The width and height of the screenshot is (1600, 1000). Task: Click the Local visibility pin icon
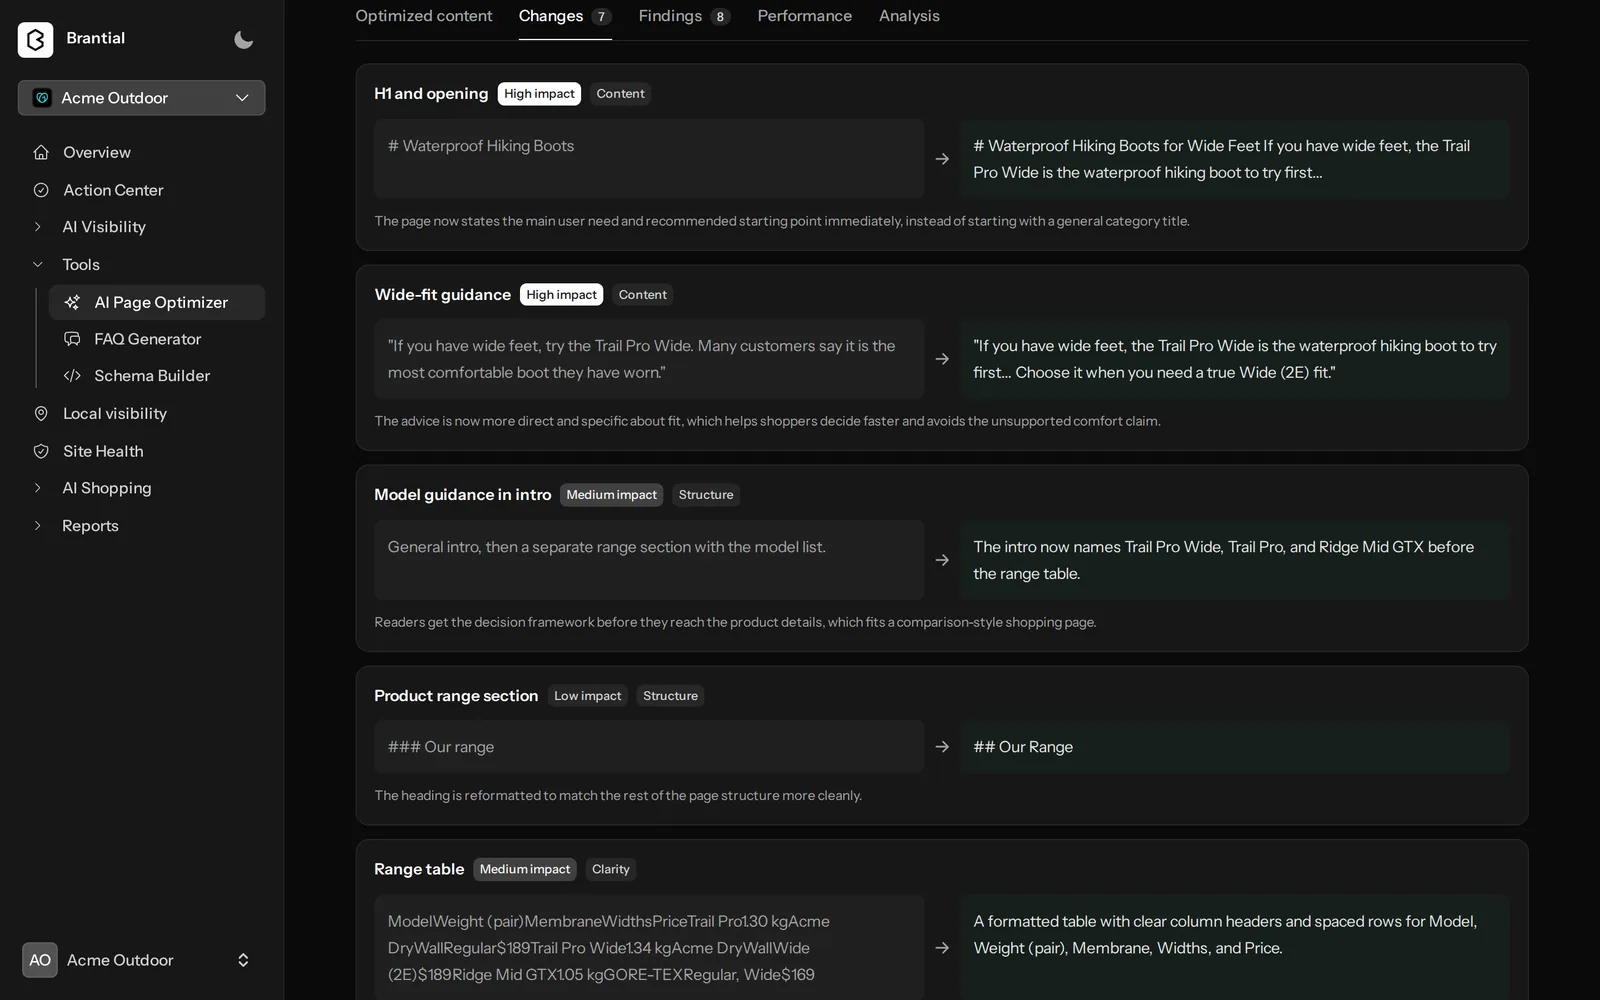tap(41, 413)
